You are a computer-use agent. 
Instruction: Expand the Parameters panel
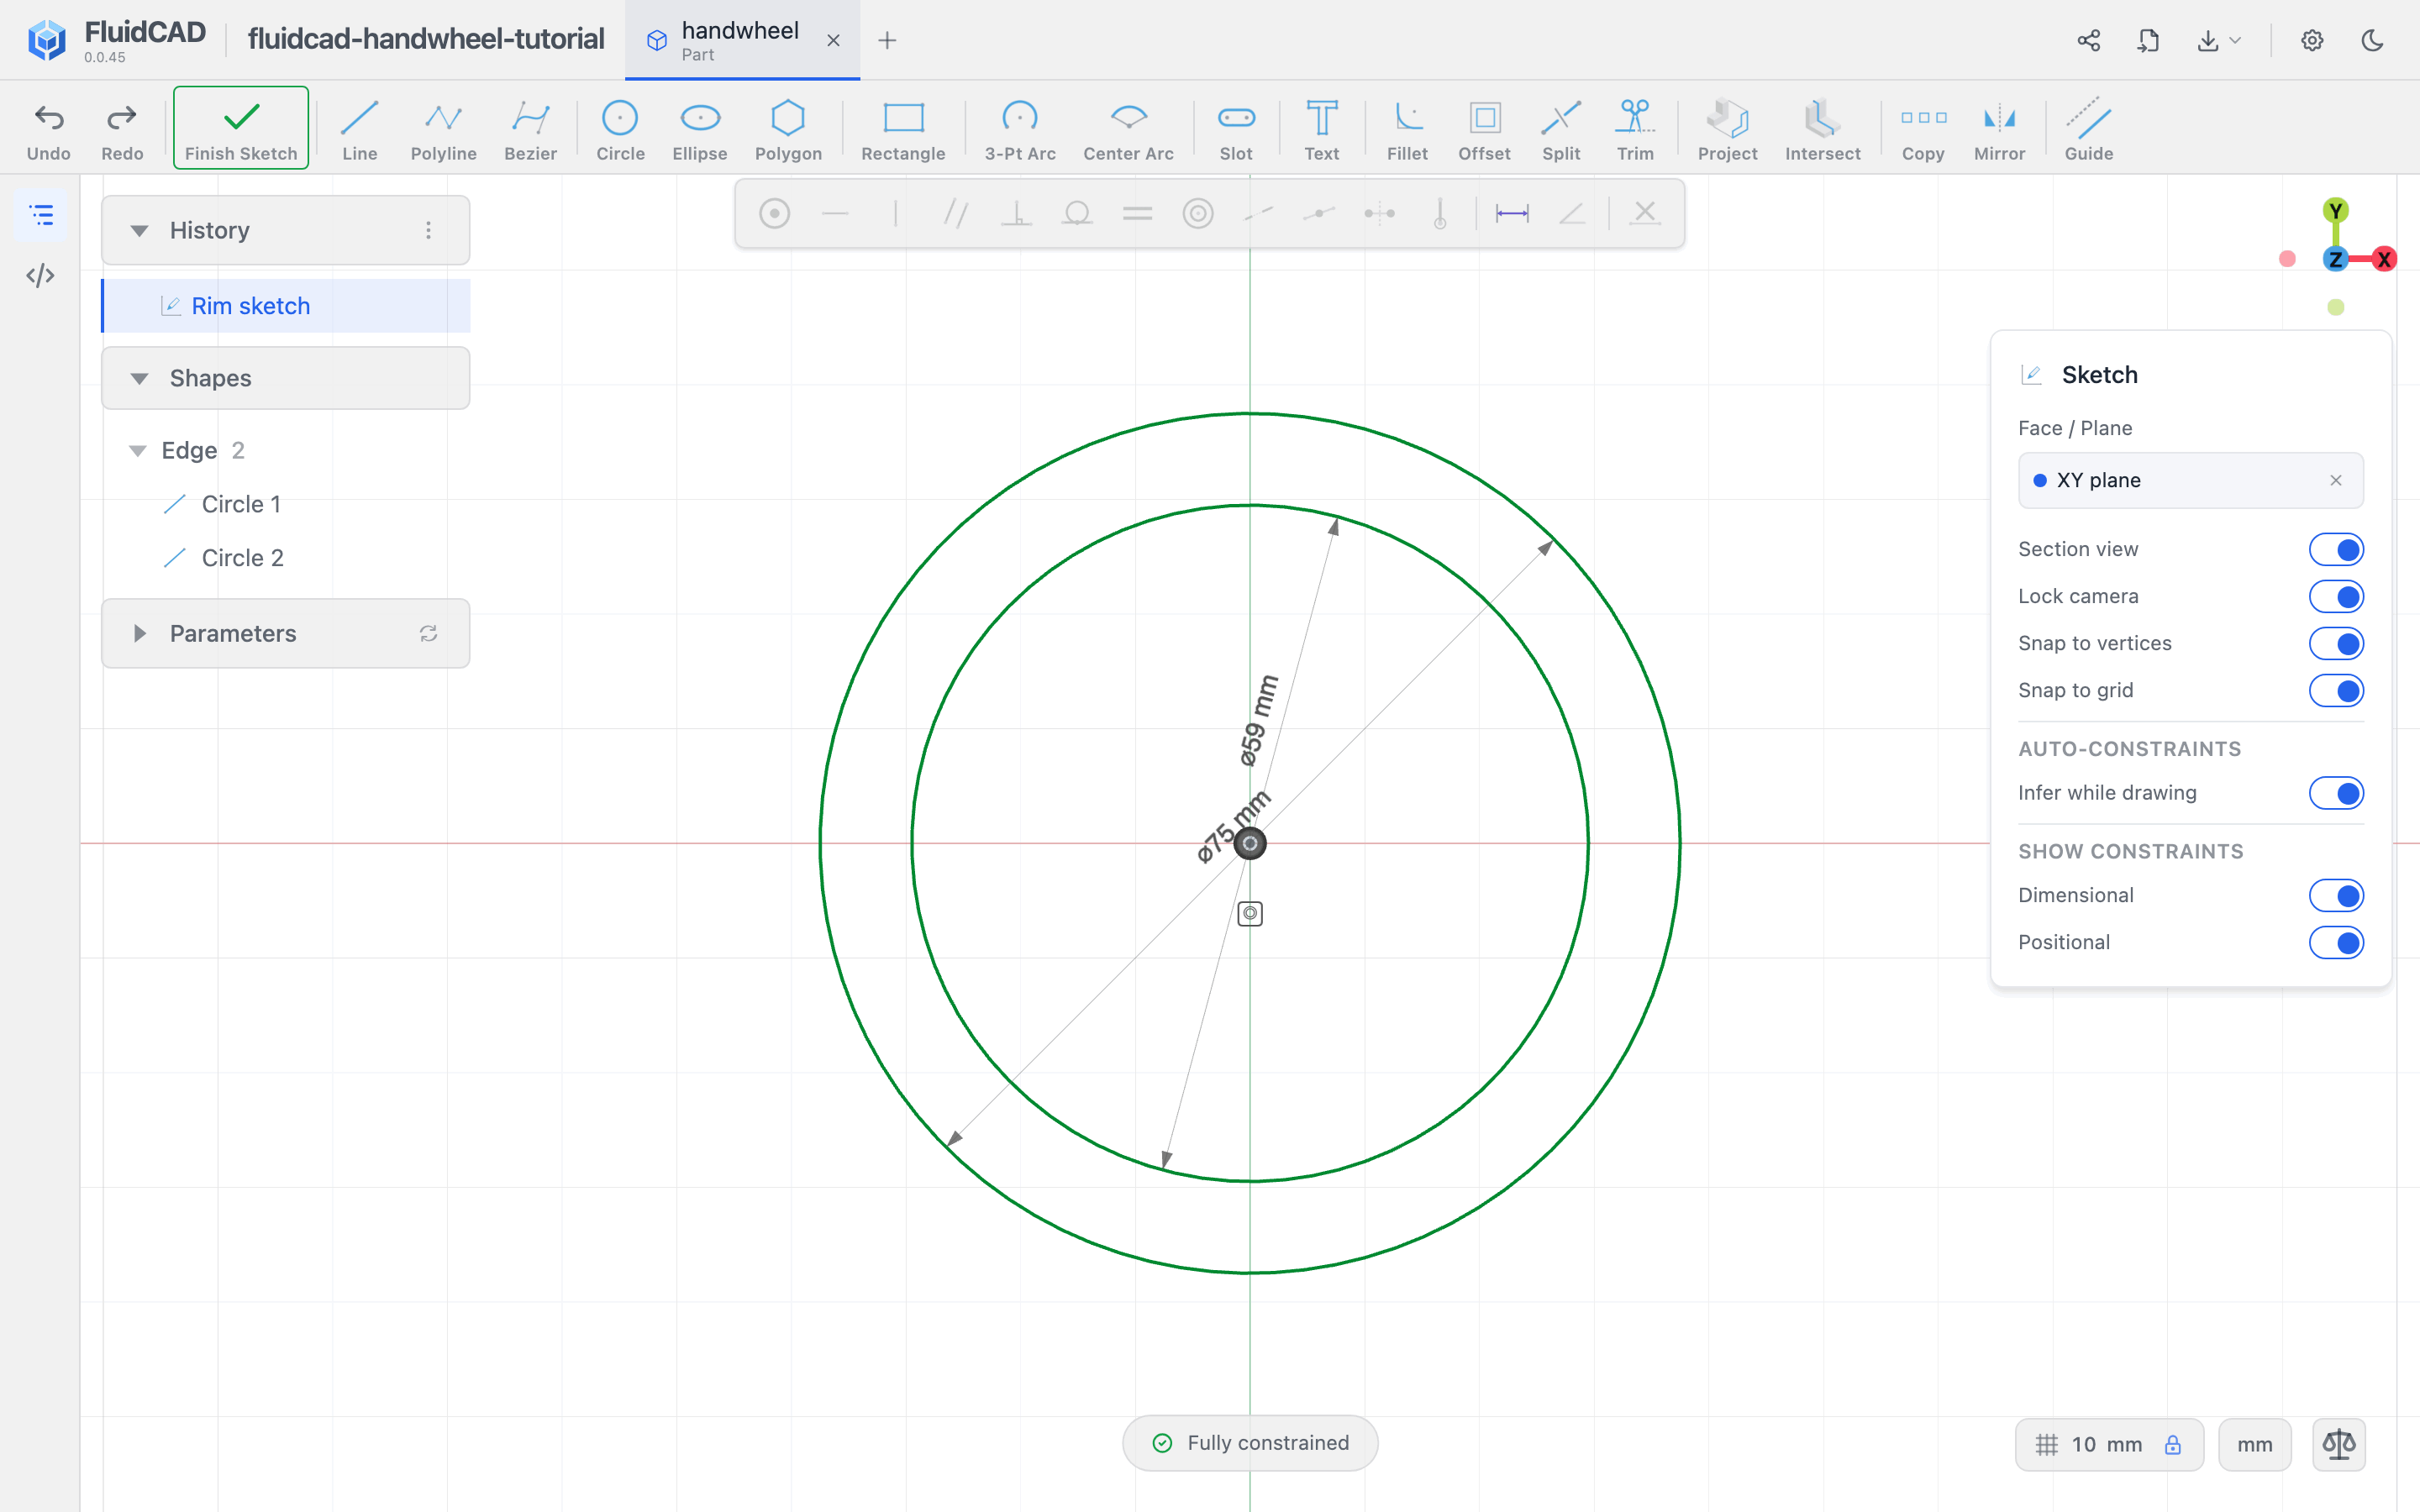pyautogui.click(x=139, y=634)
